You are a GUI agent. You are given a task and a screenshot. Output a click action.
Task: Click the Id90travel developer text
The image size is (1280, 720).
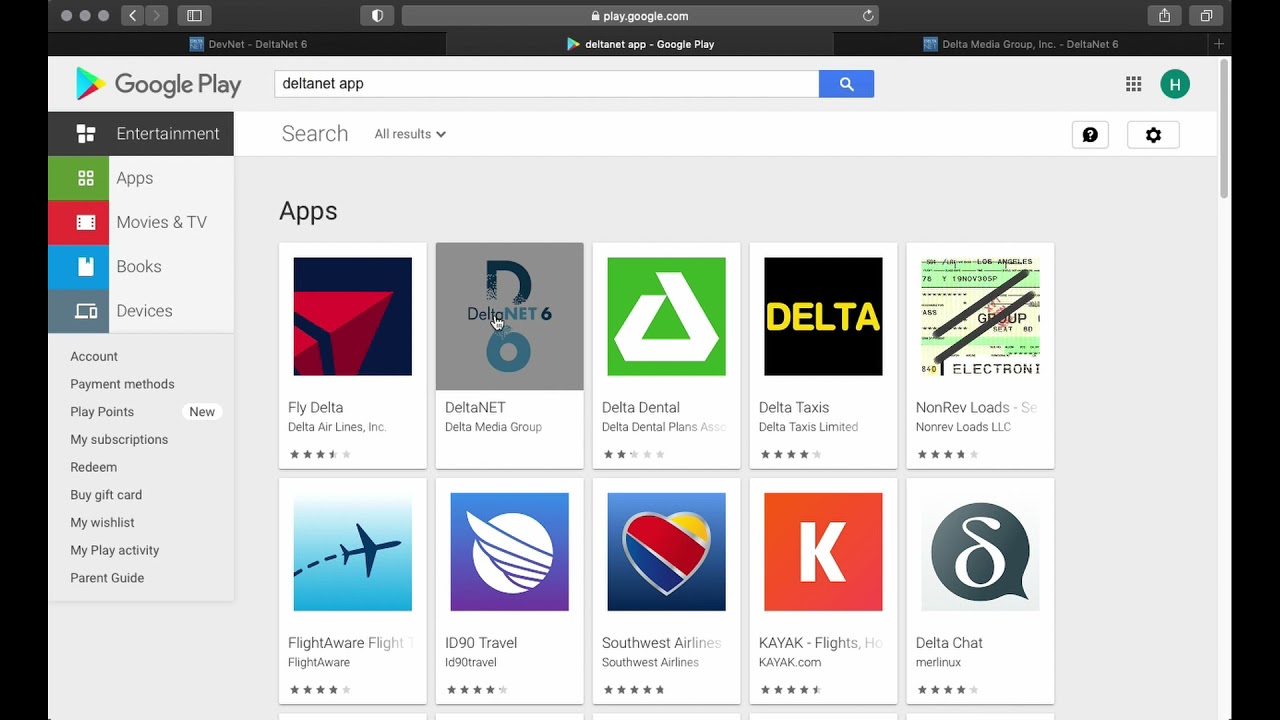pyautogui.click(x=471, y=662)
